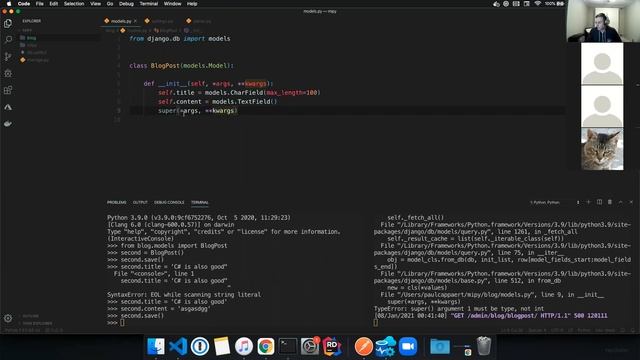Split the terminal panel

coord(599,202)
